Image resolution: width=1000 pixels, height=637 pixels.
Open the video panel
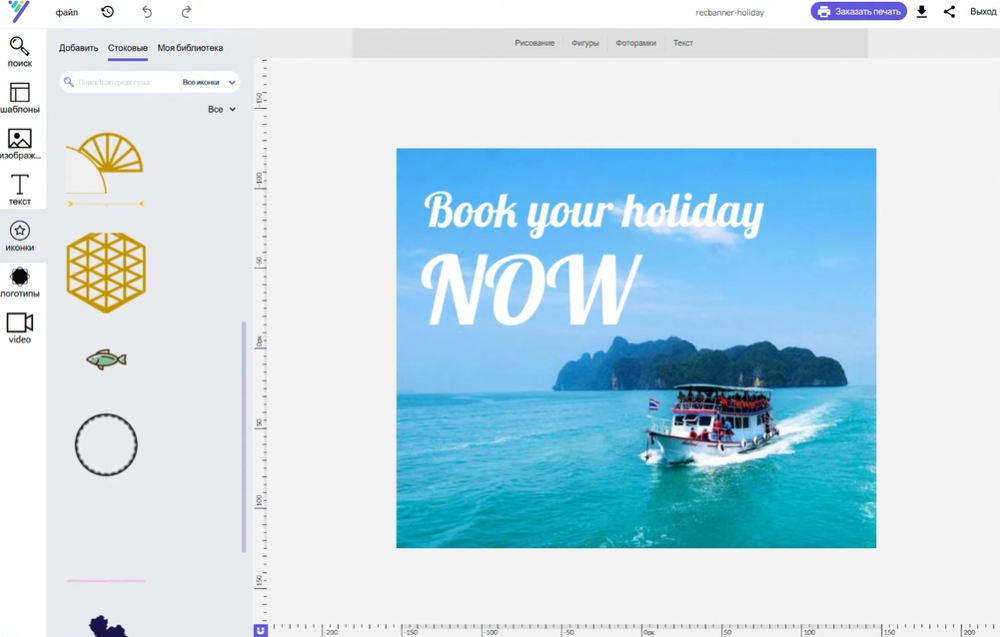[x=20, y=328]
